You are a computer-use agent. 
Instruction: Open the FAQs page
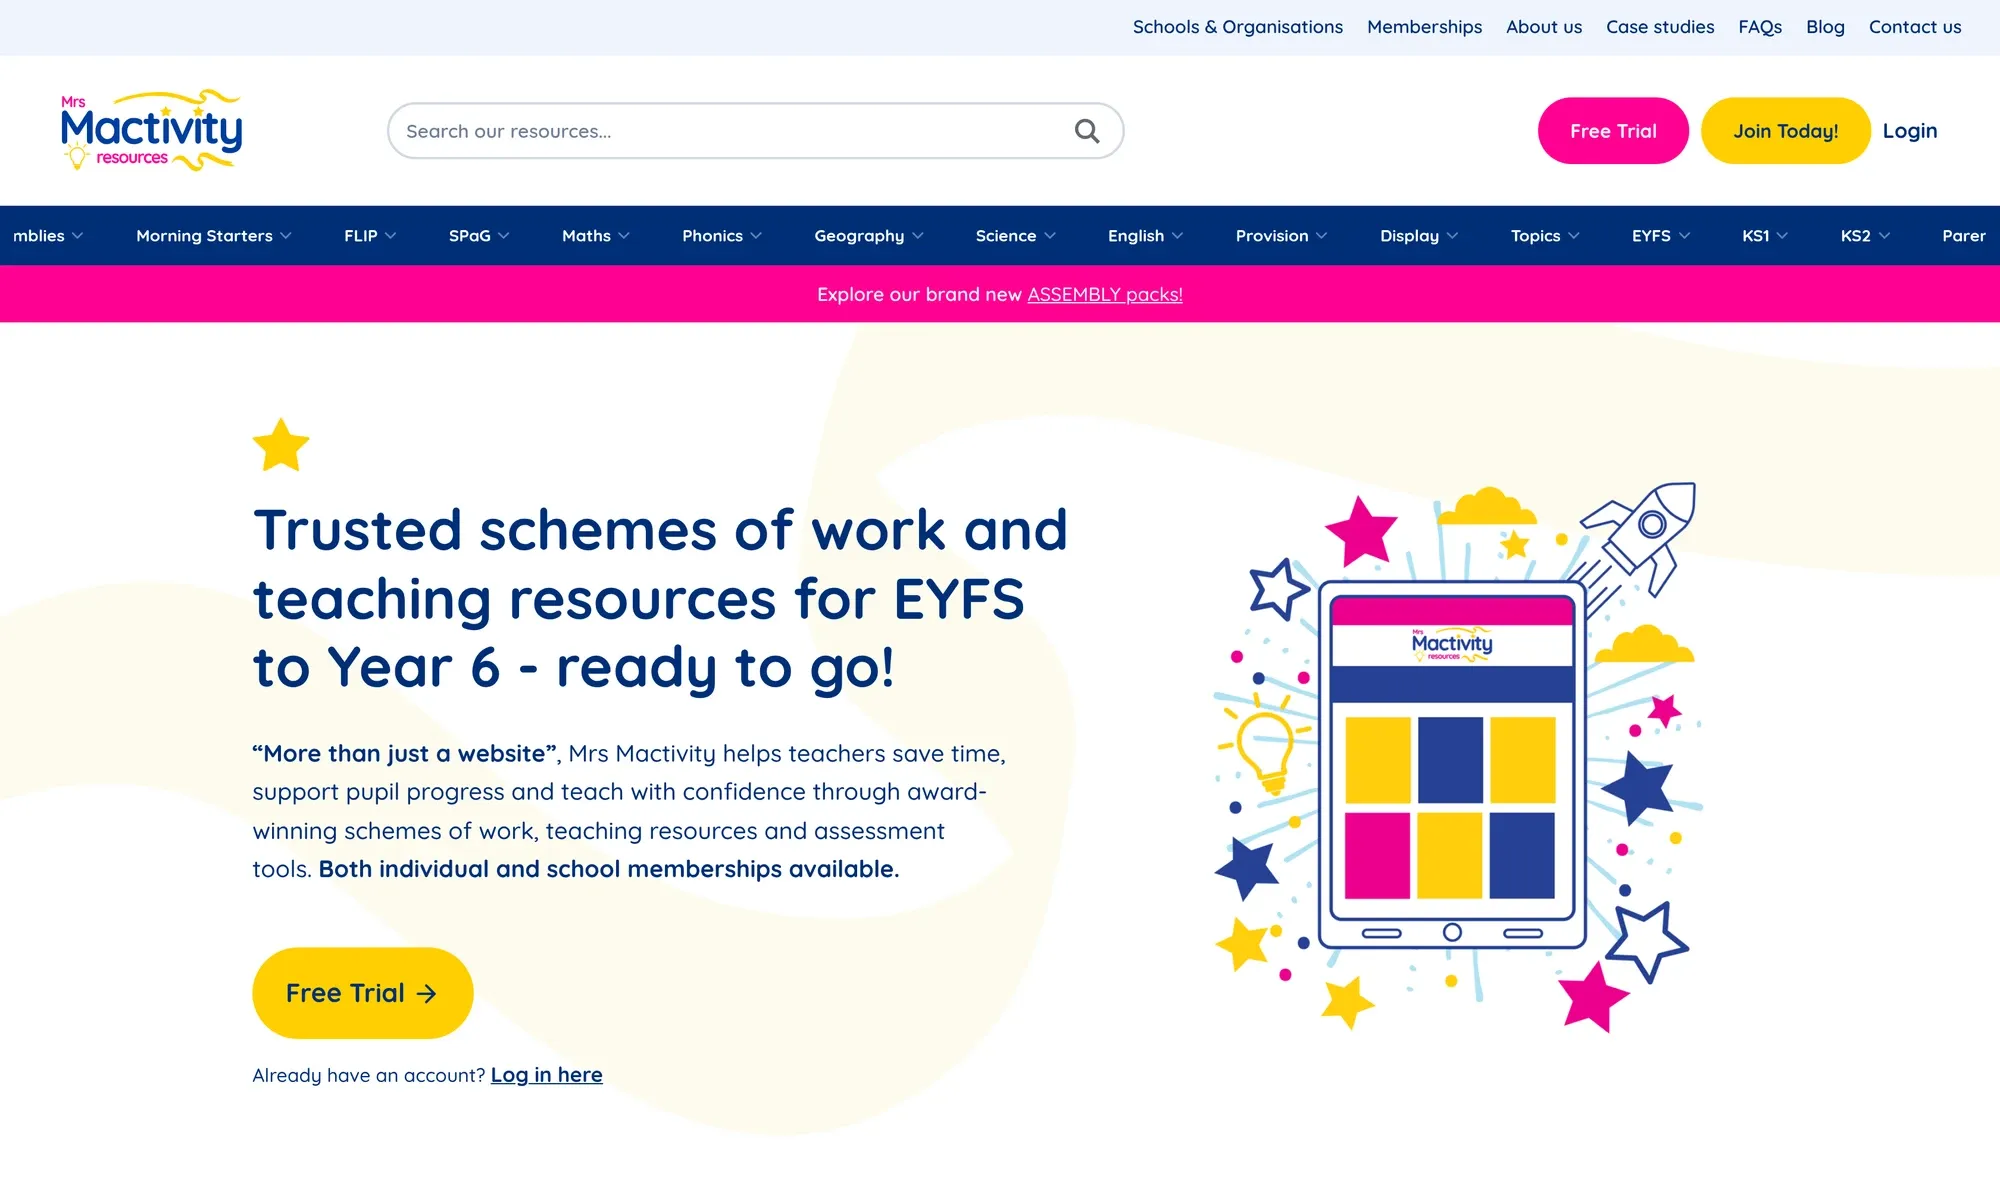point(1760,27)
